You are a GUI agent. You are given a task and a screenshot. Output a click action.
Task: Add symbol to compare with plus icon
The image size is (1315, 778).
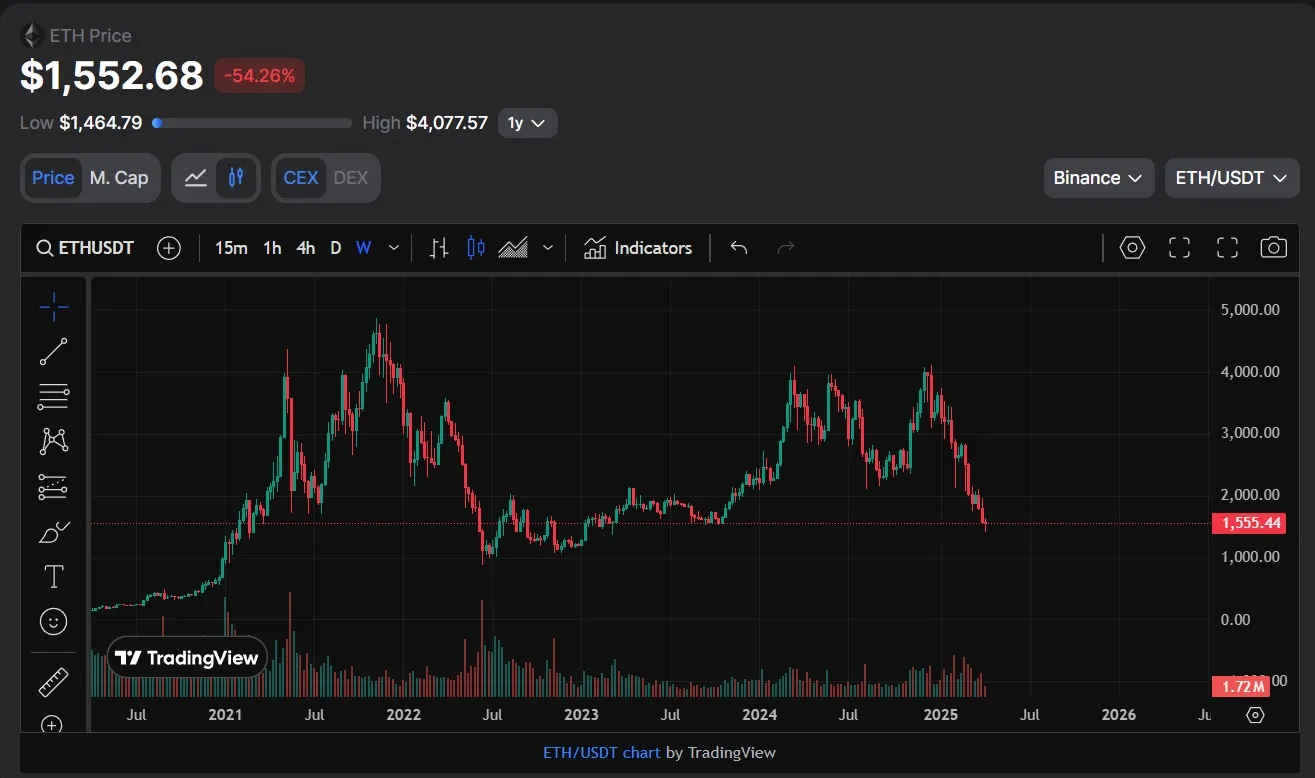(x=169, y=248)
